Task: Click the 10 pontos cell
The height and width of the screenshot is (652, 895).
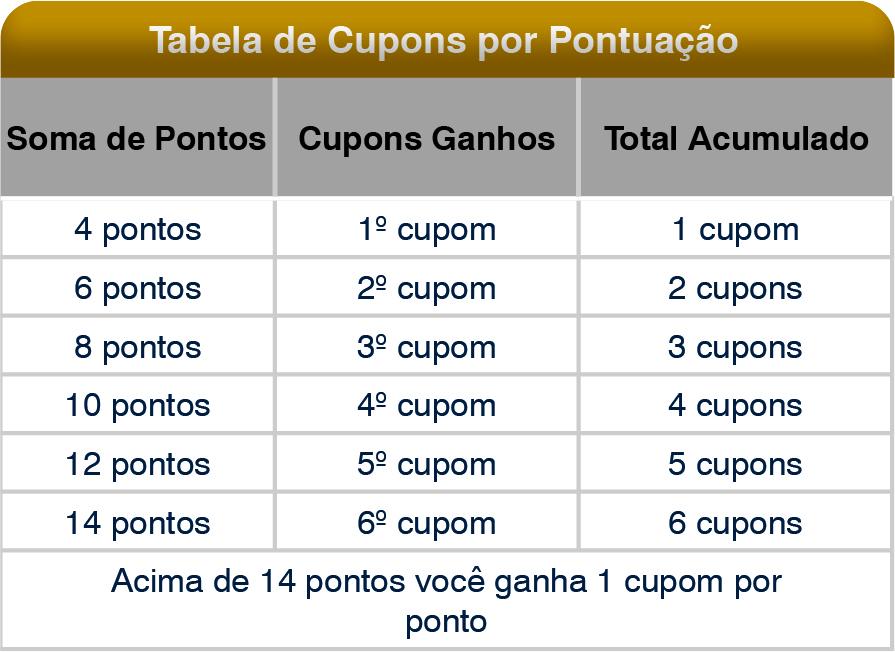Action: pyautogui.click(x=138, y=405)
